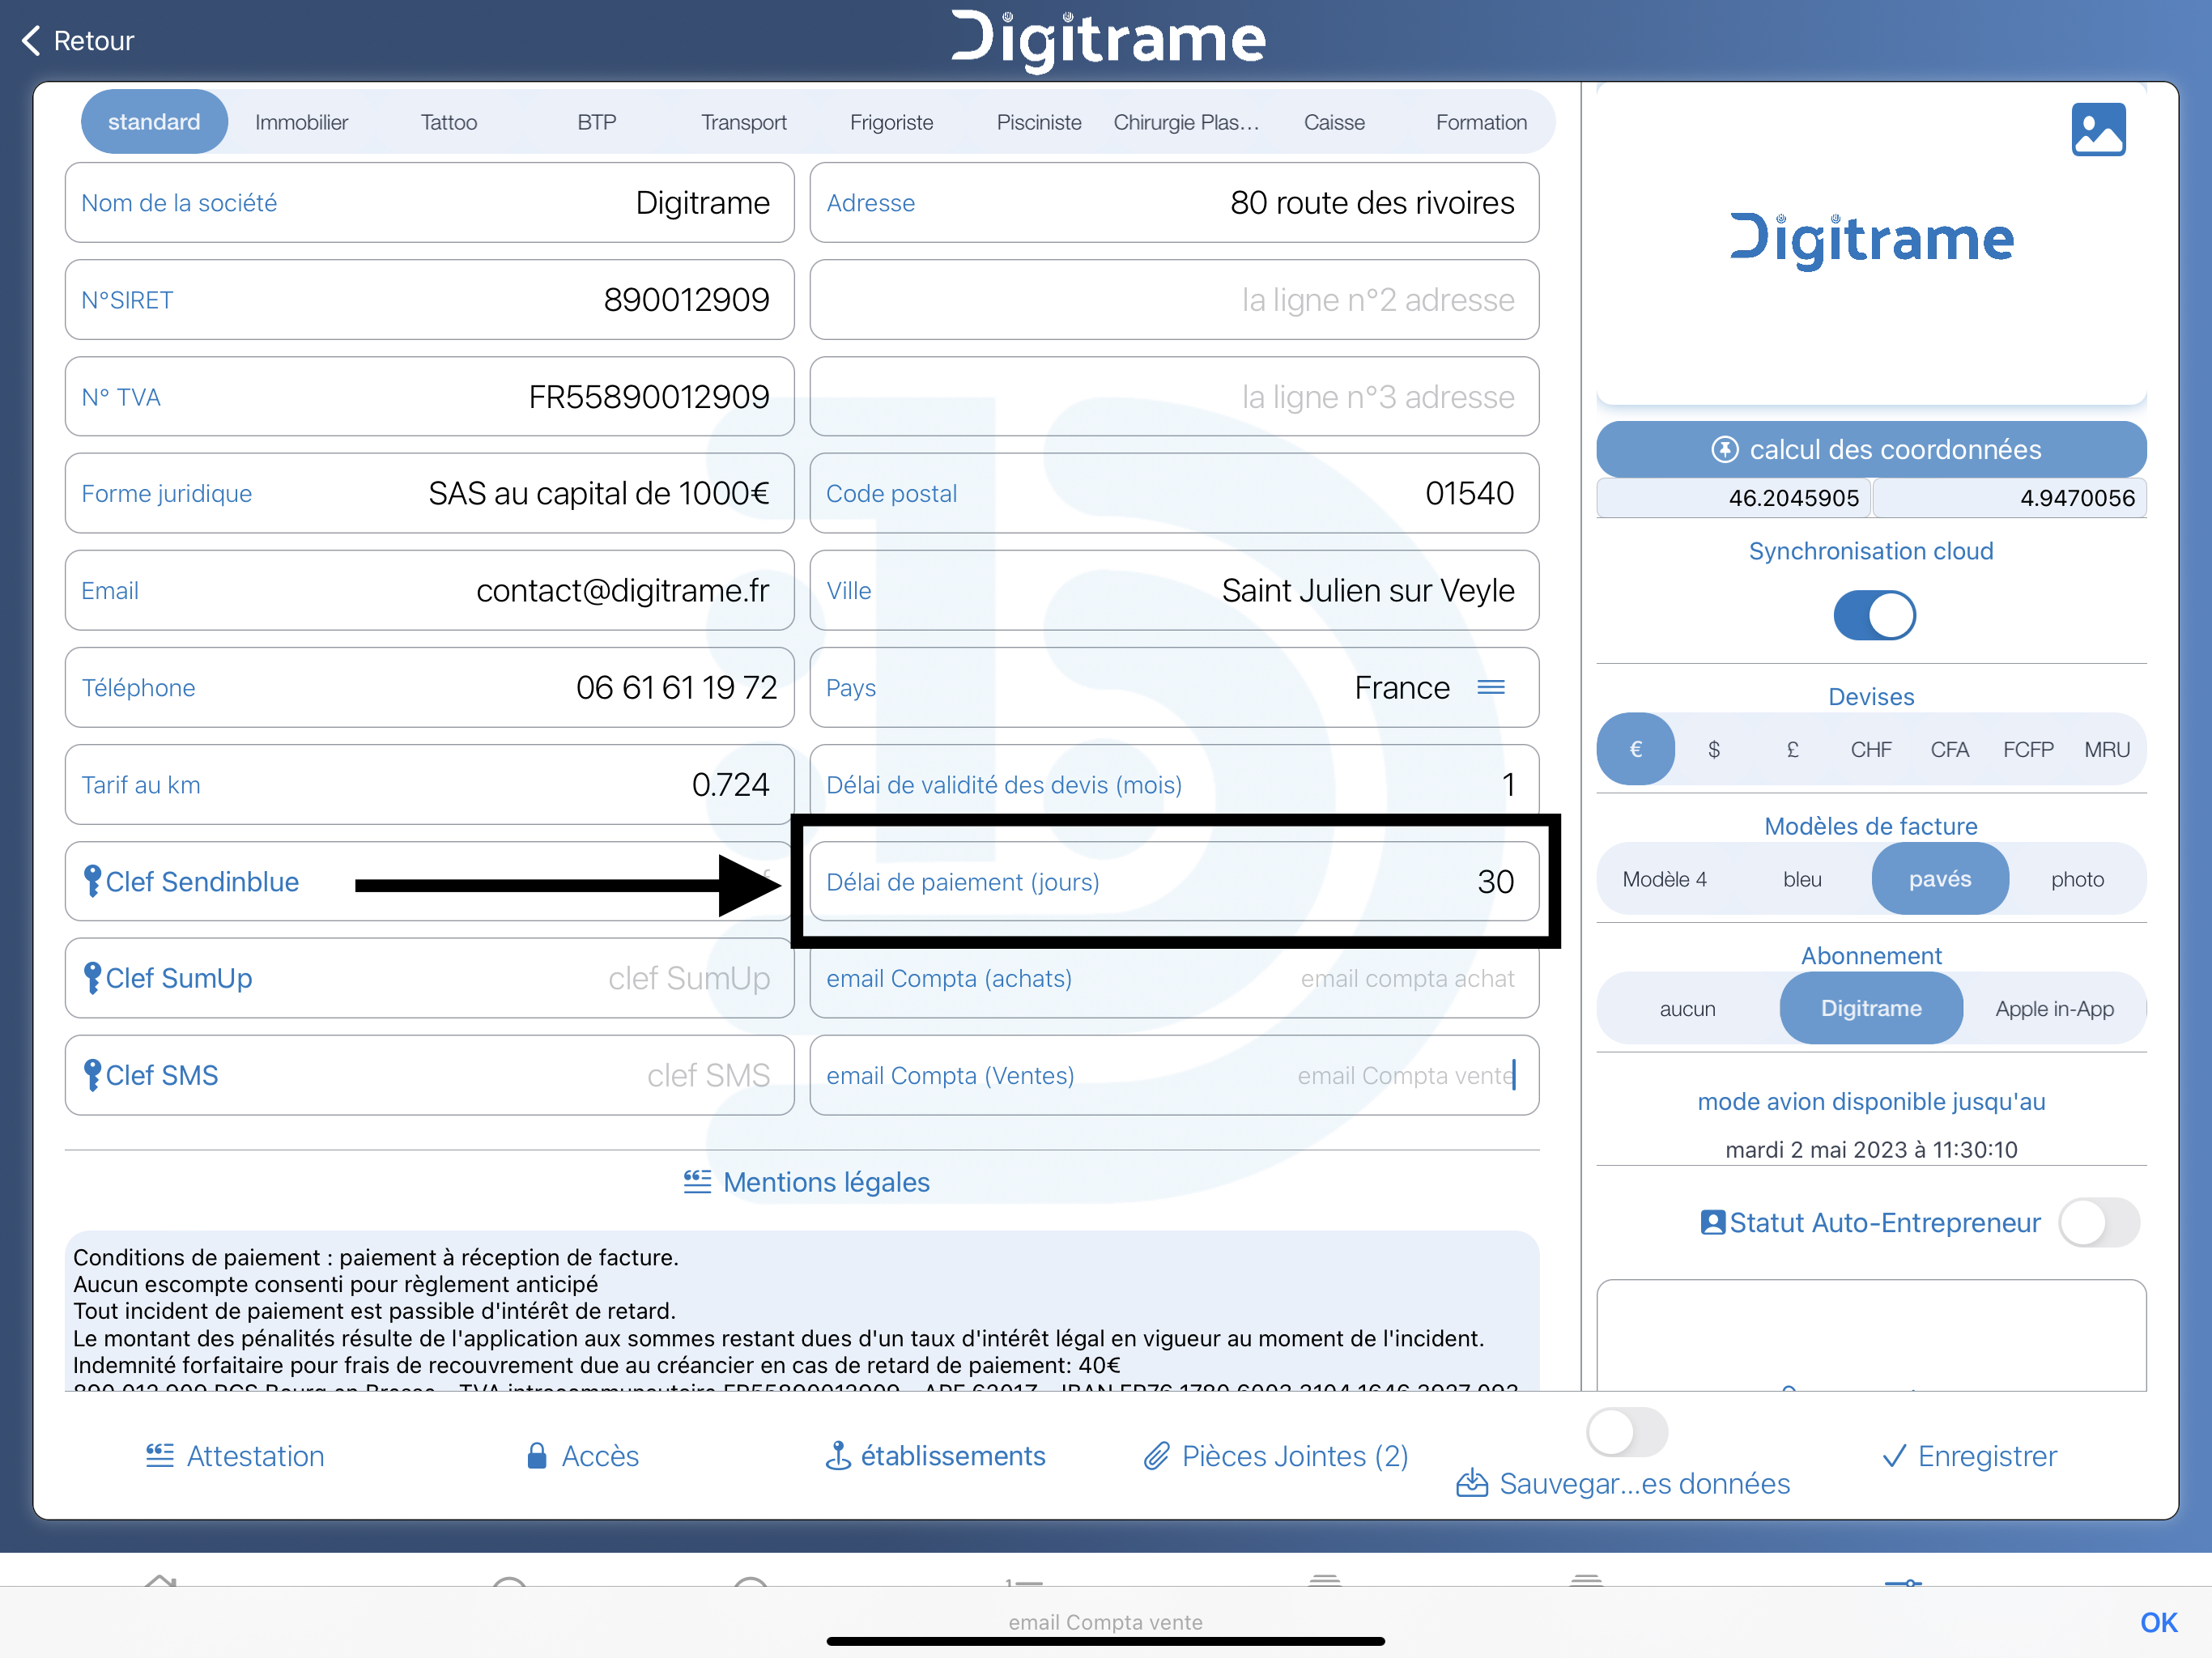This screenshot has height=1658, width=2212.
Task: Select the MRU currency
Action: coord(2107,749)
